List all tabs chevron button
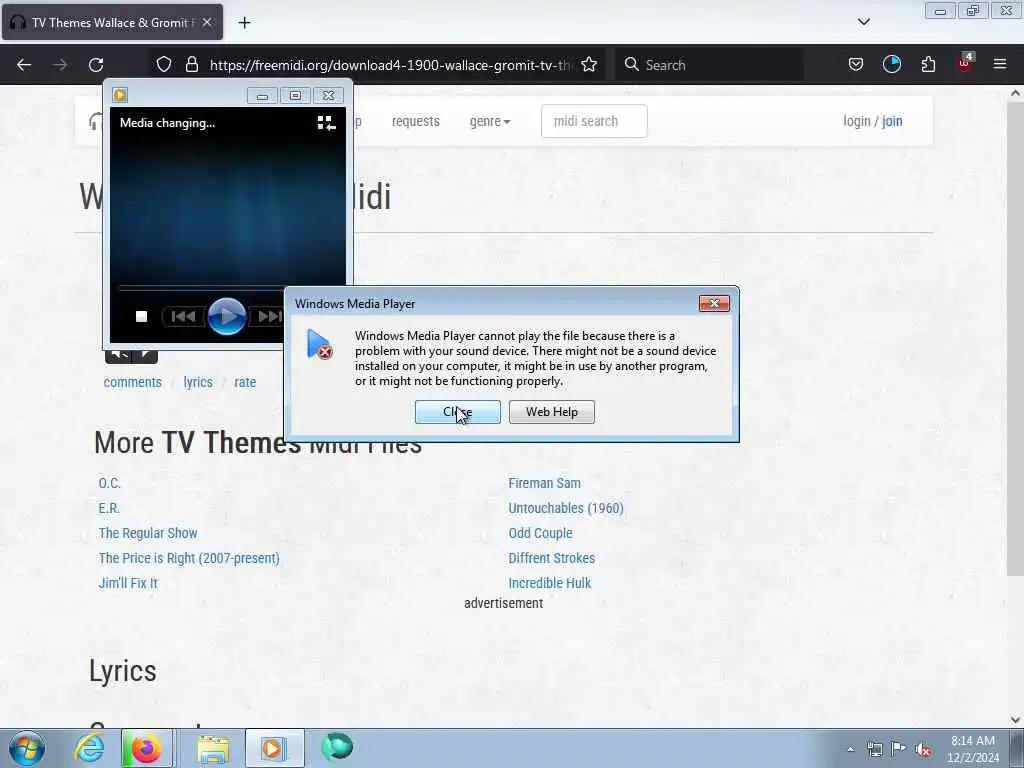 (863, 22)
